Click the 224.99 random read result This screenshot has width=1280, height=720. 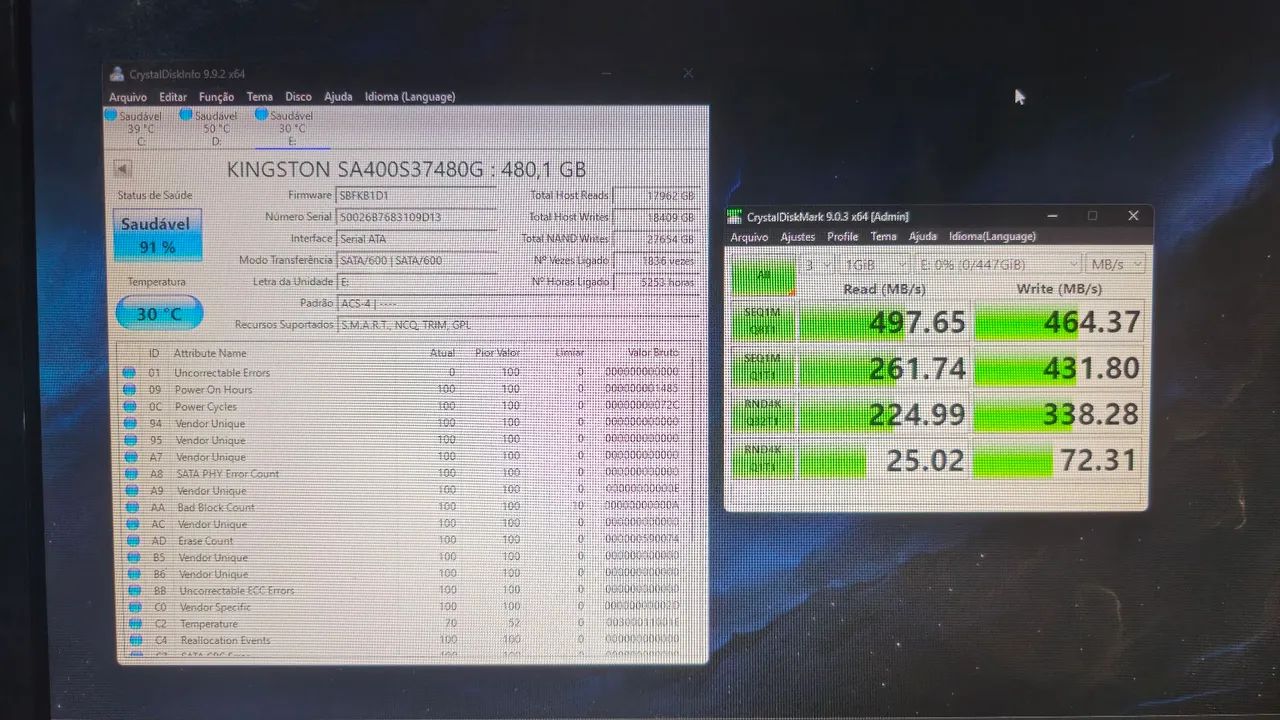click(x=884, y=413)
